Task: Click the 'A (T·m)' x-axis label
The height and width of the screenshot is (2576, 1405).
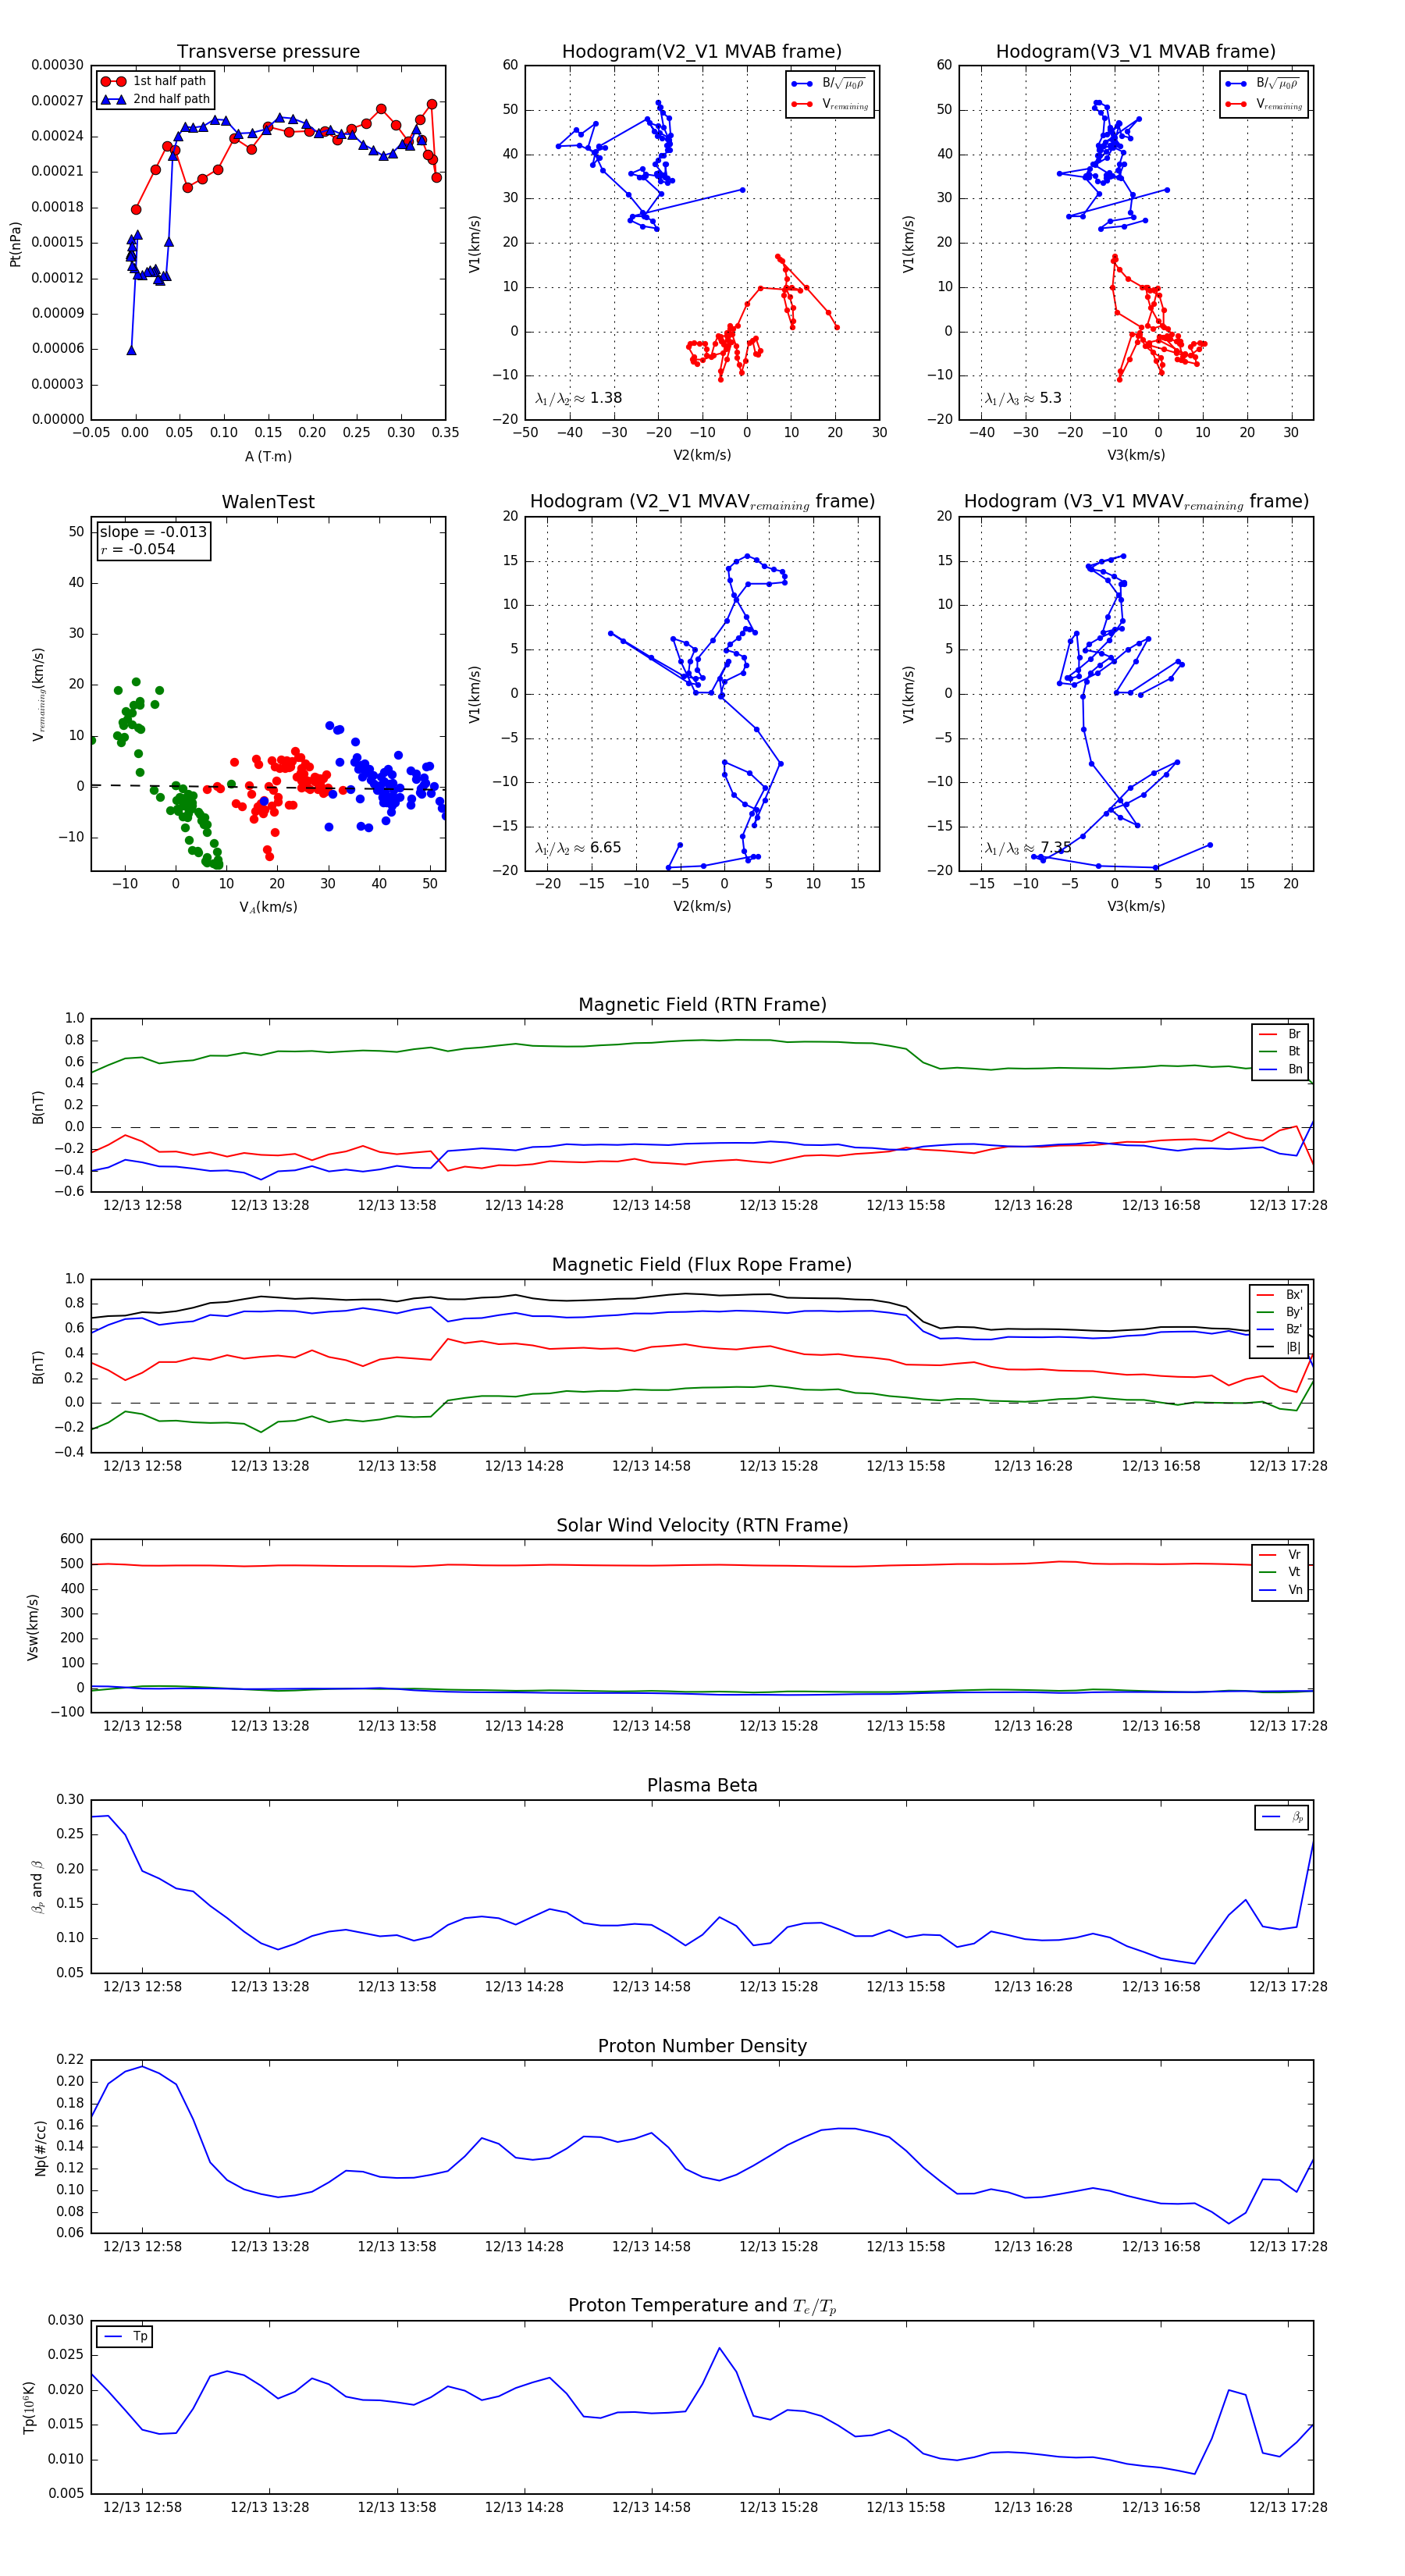Action: pyautogui.click(x=268, y=456)
